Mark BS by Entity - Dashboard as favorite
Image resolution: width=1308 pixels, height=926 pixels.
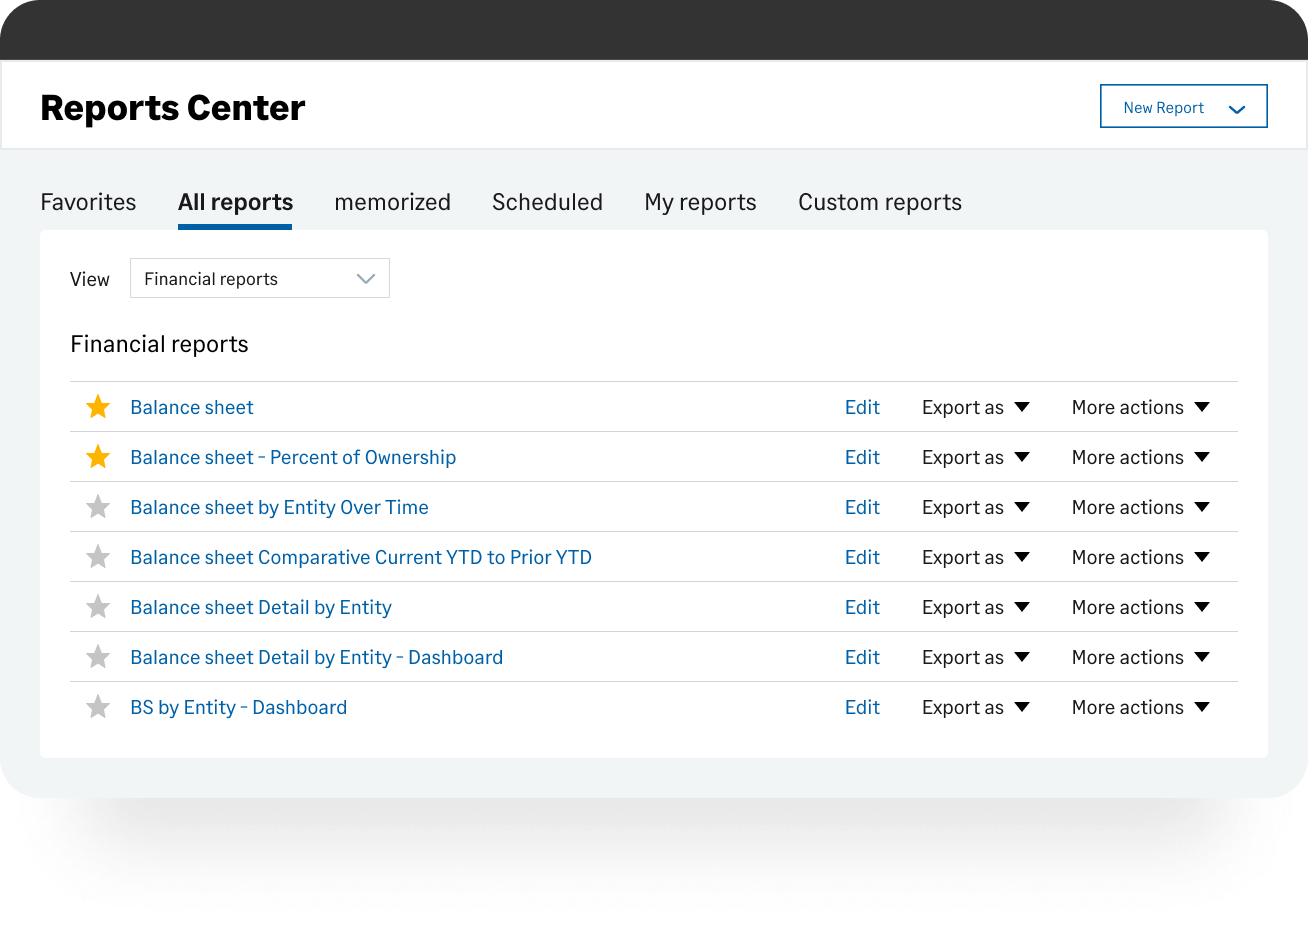[x=98, y=707]
